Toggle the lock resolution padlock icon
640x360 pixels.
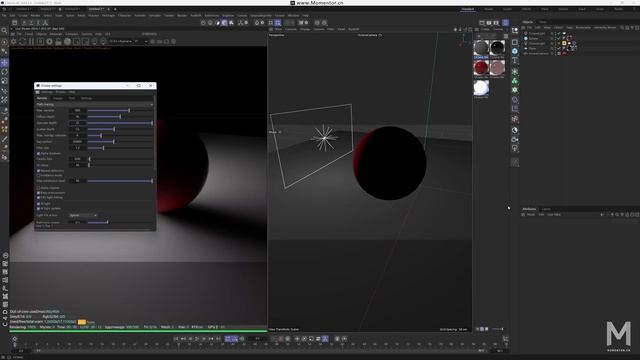(58, 41)
